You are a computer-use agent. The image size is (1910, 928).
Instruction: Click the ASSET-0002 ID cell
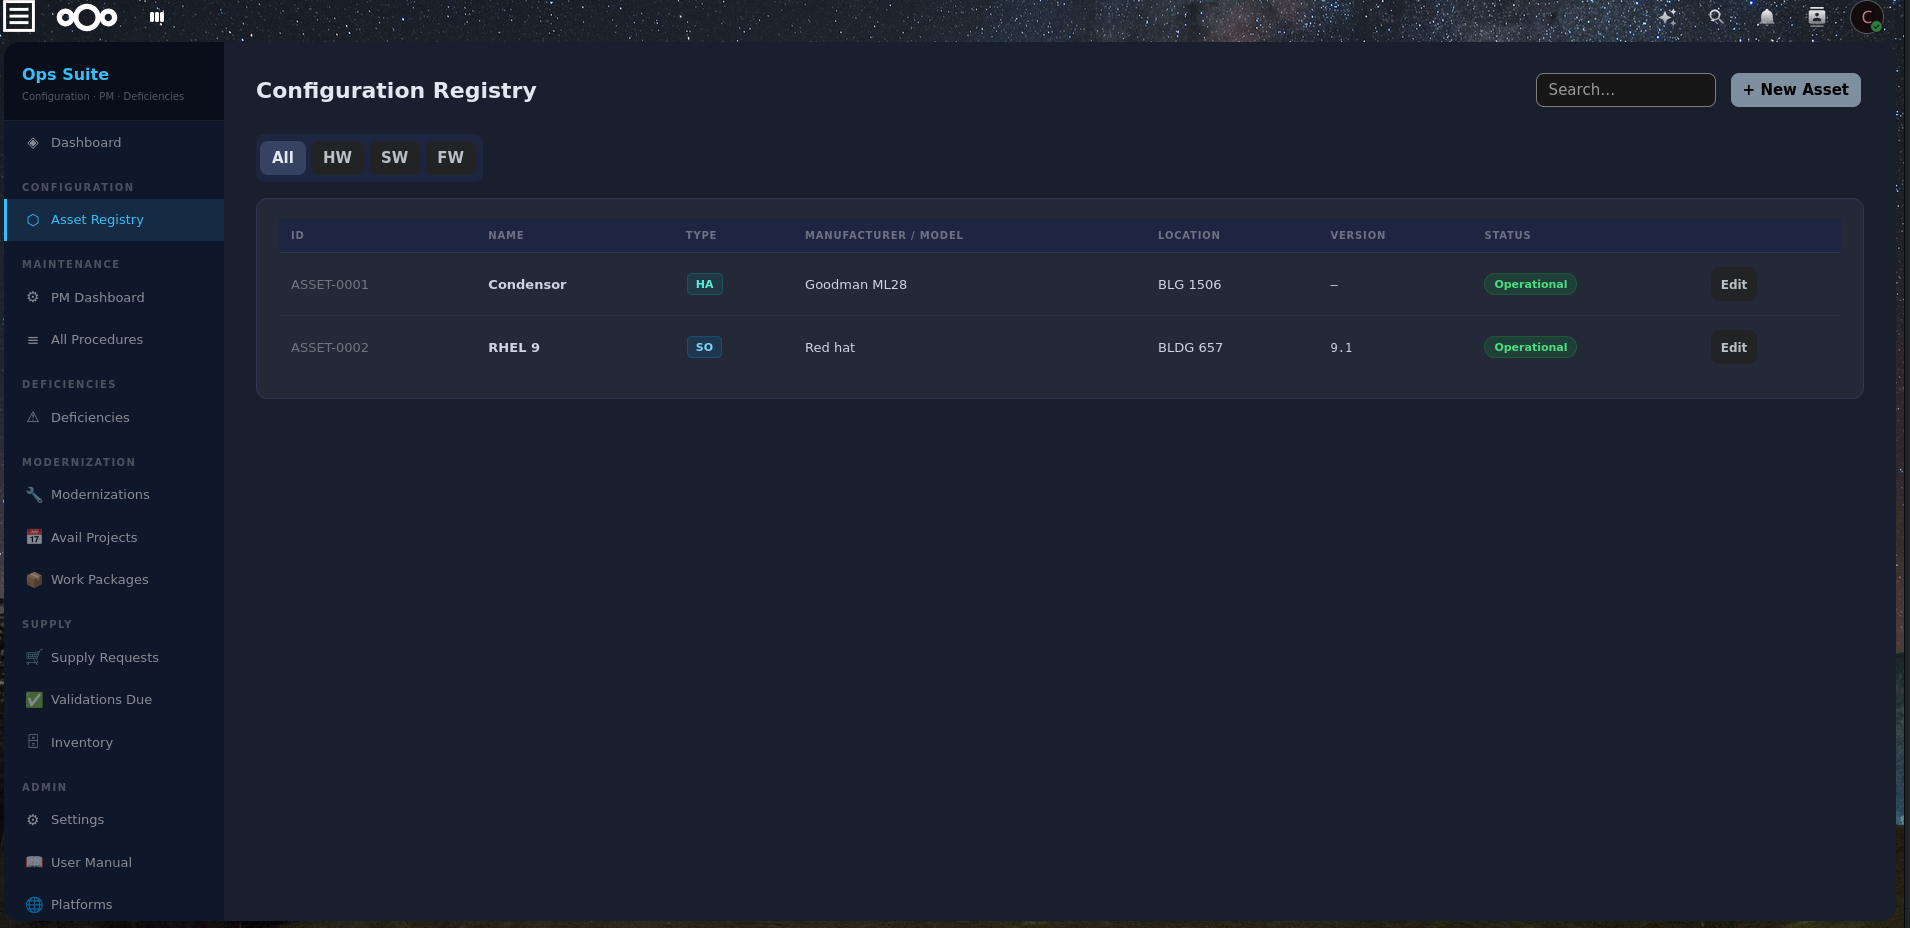pyautogui.click(x=330, y=348)
